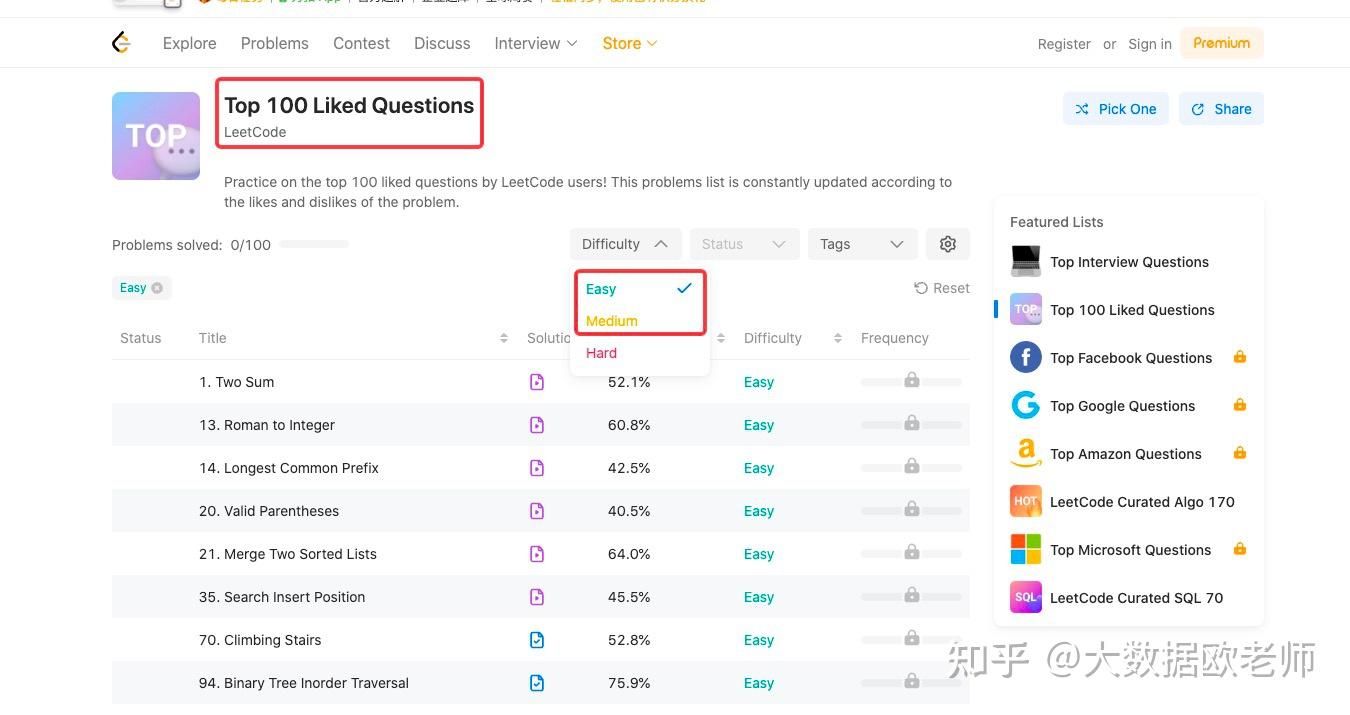1350x715 pixels.
Task: Click the LeetCode logo
Action: tap(120, 42)
